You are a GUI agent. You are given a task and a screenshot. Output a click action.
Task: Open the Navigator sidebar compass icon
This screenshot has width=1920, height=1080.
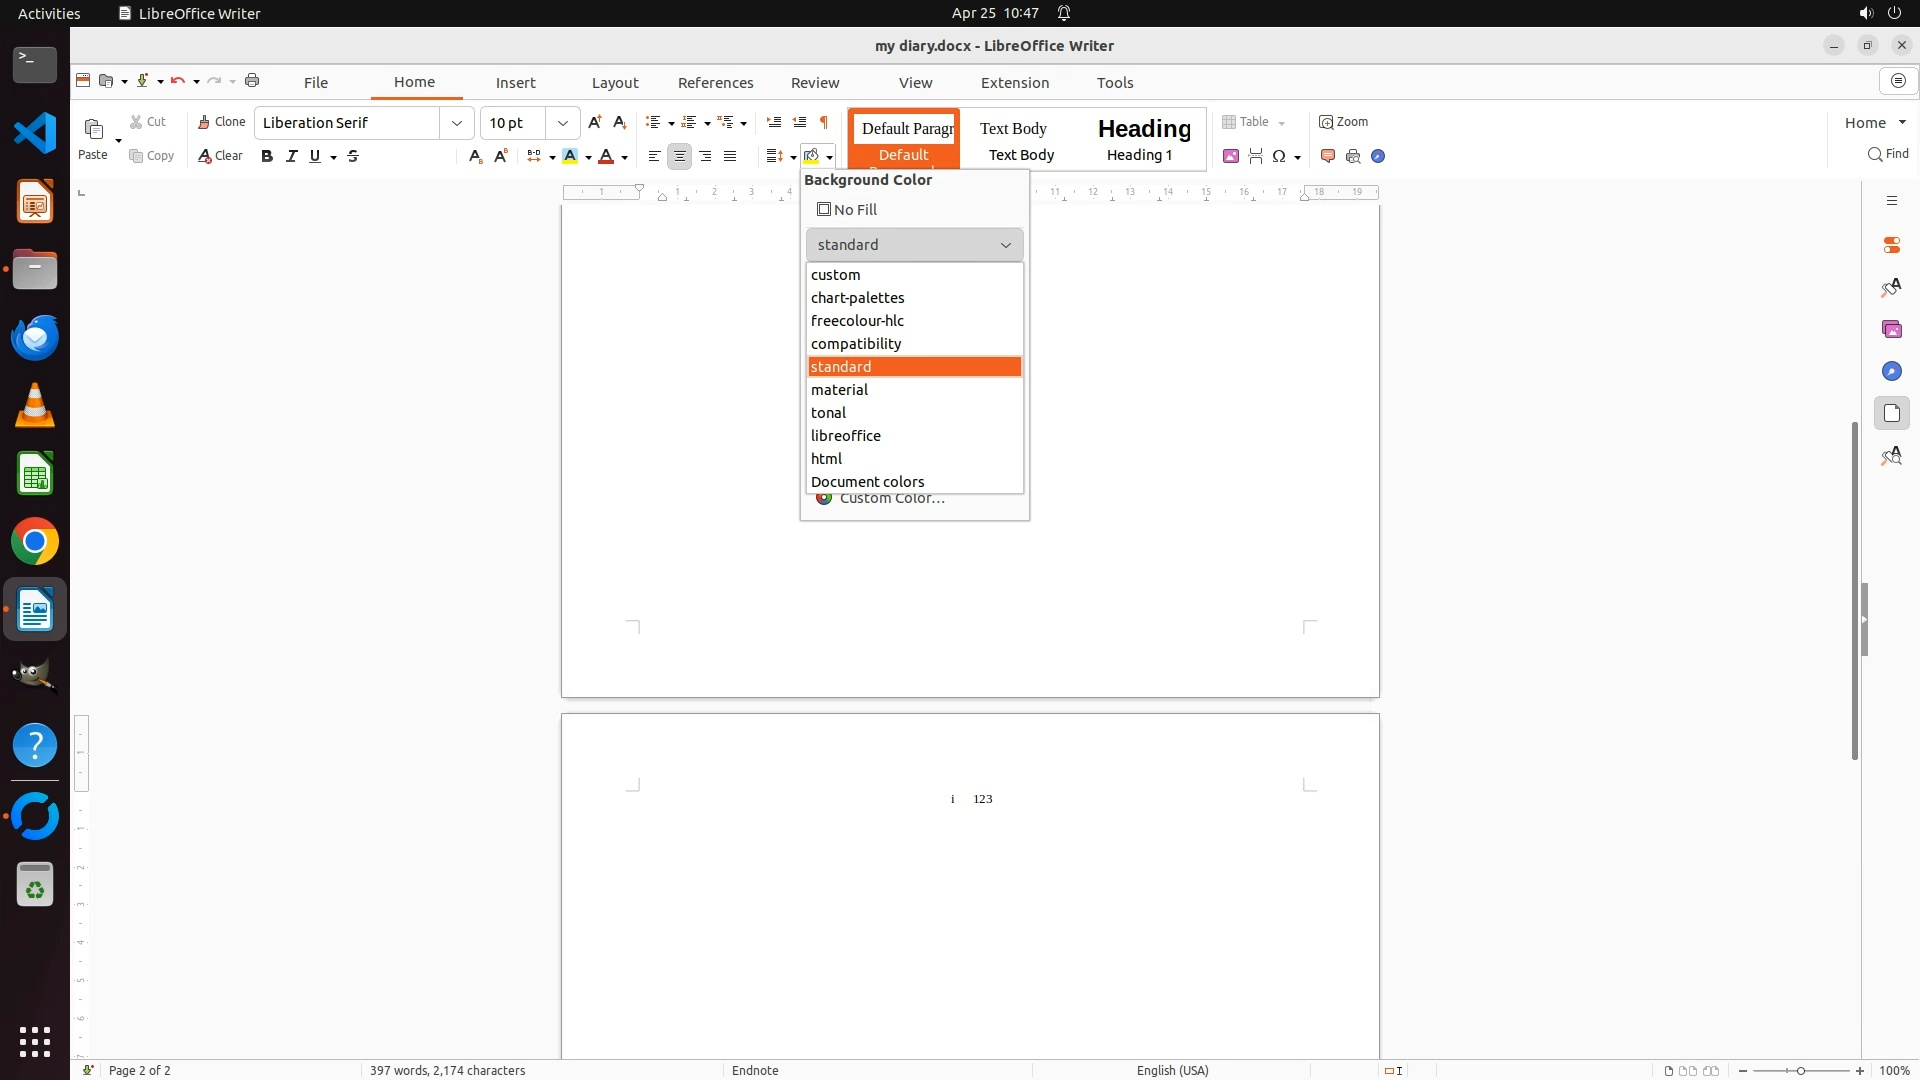coord(1891,371)
